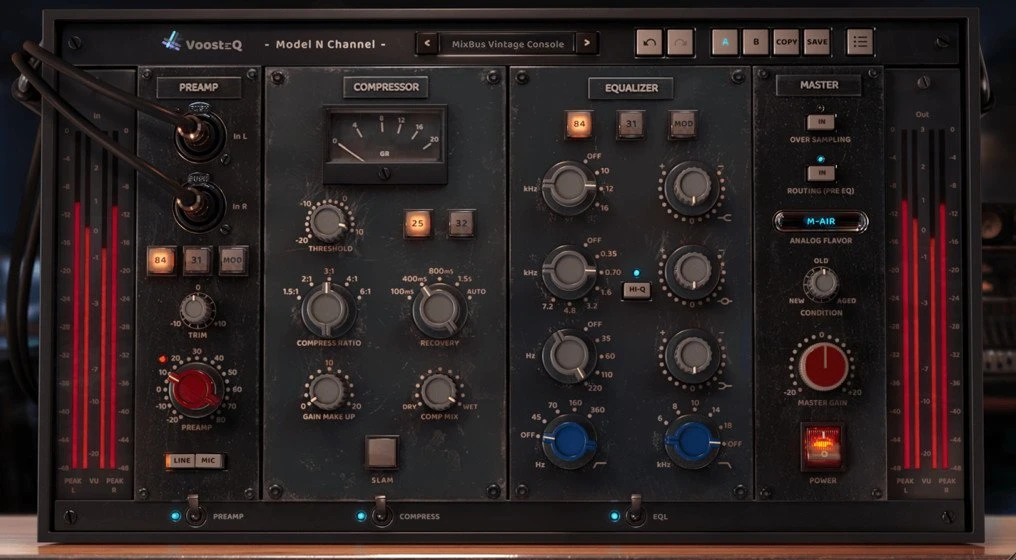
Task: Click the COMPRESS RATIO knob
Action: pos(327,310)
